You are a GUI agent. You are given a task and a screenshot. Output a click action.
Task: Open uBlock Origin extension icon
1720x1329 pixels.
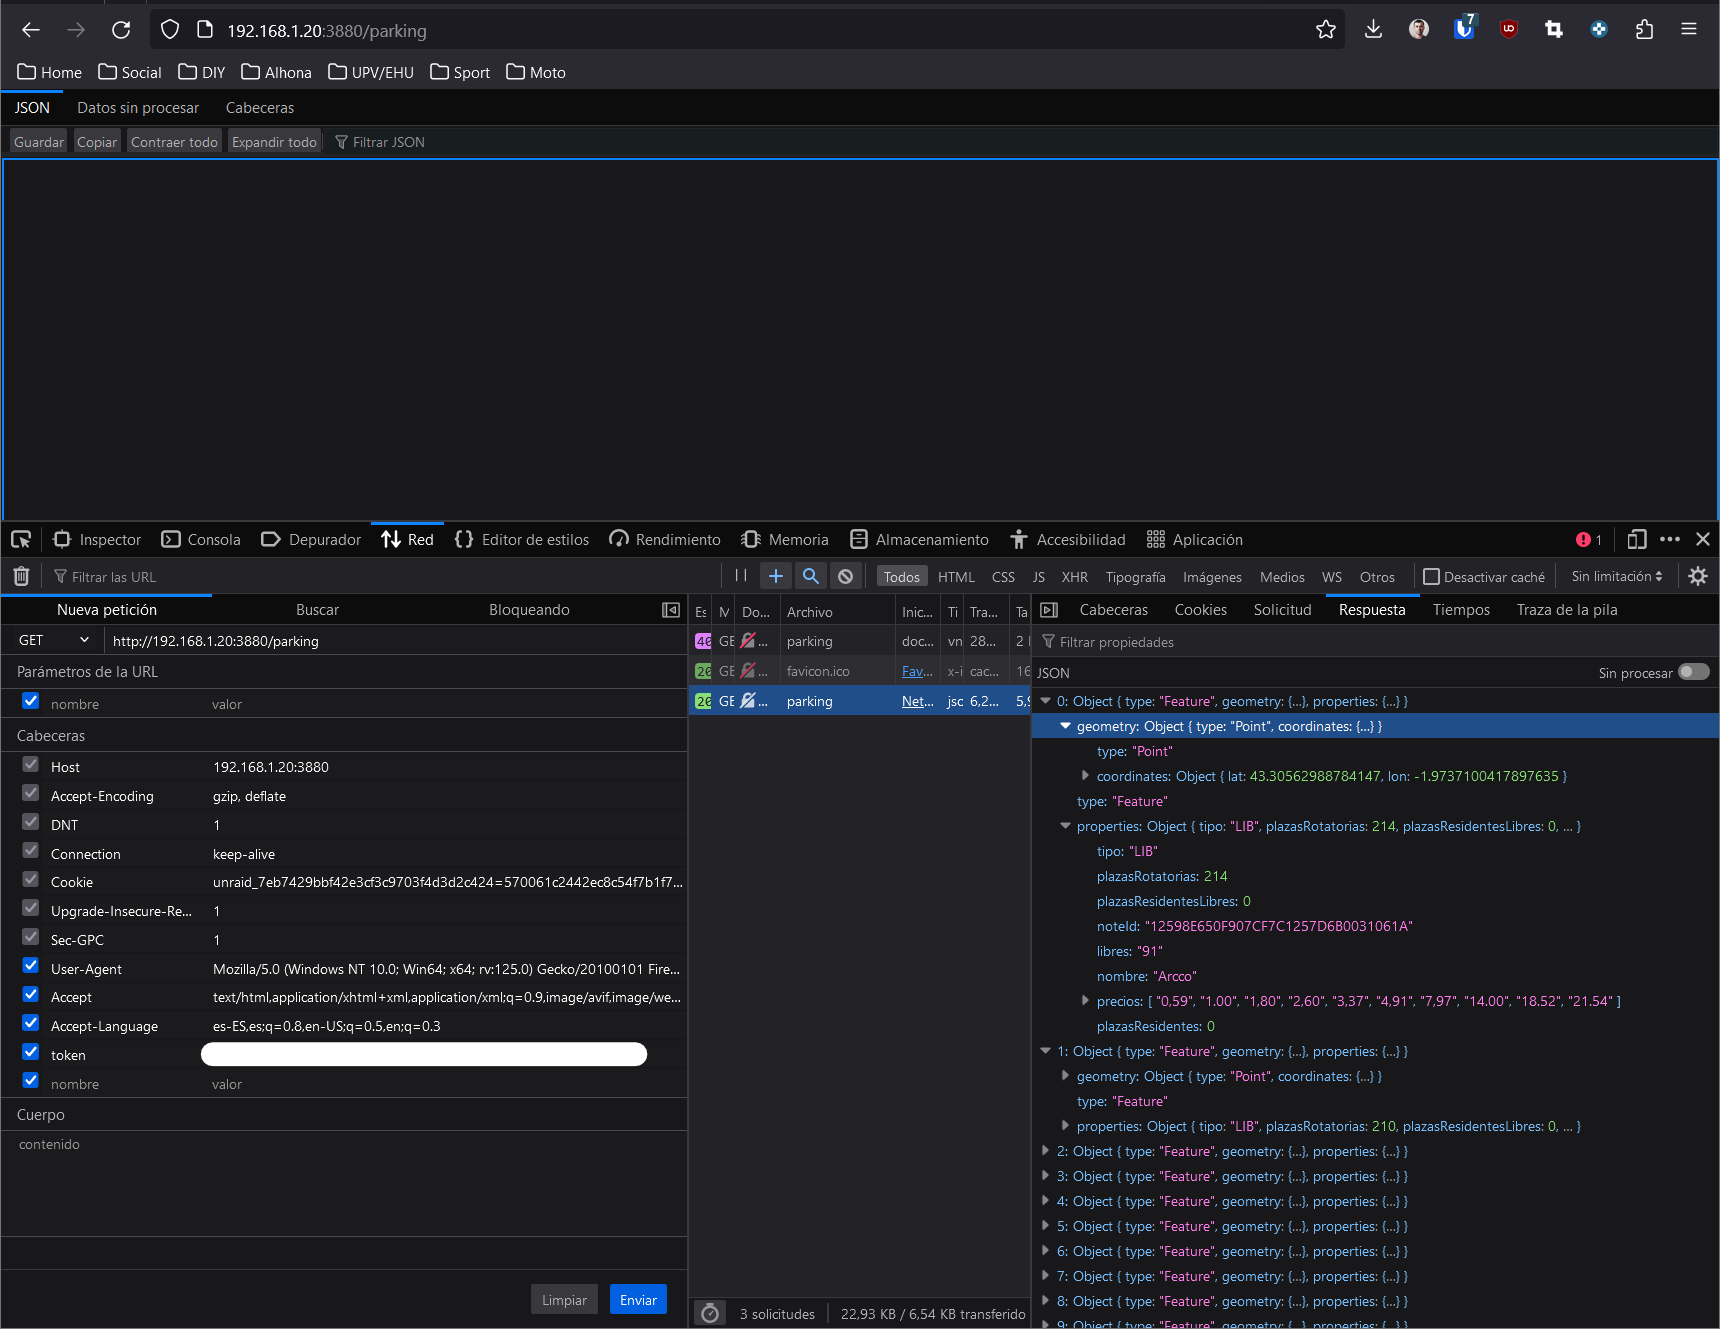click(x=1509, y=30)
